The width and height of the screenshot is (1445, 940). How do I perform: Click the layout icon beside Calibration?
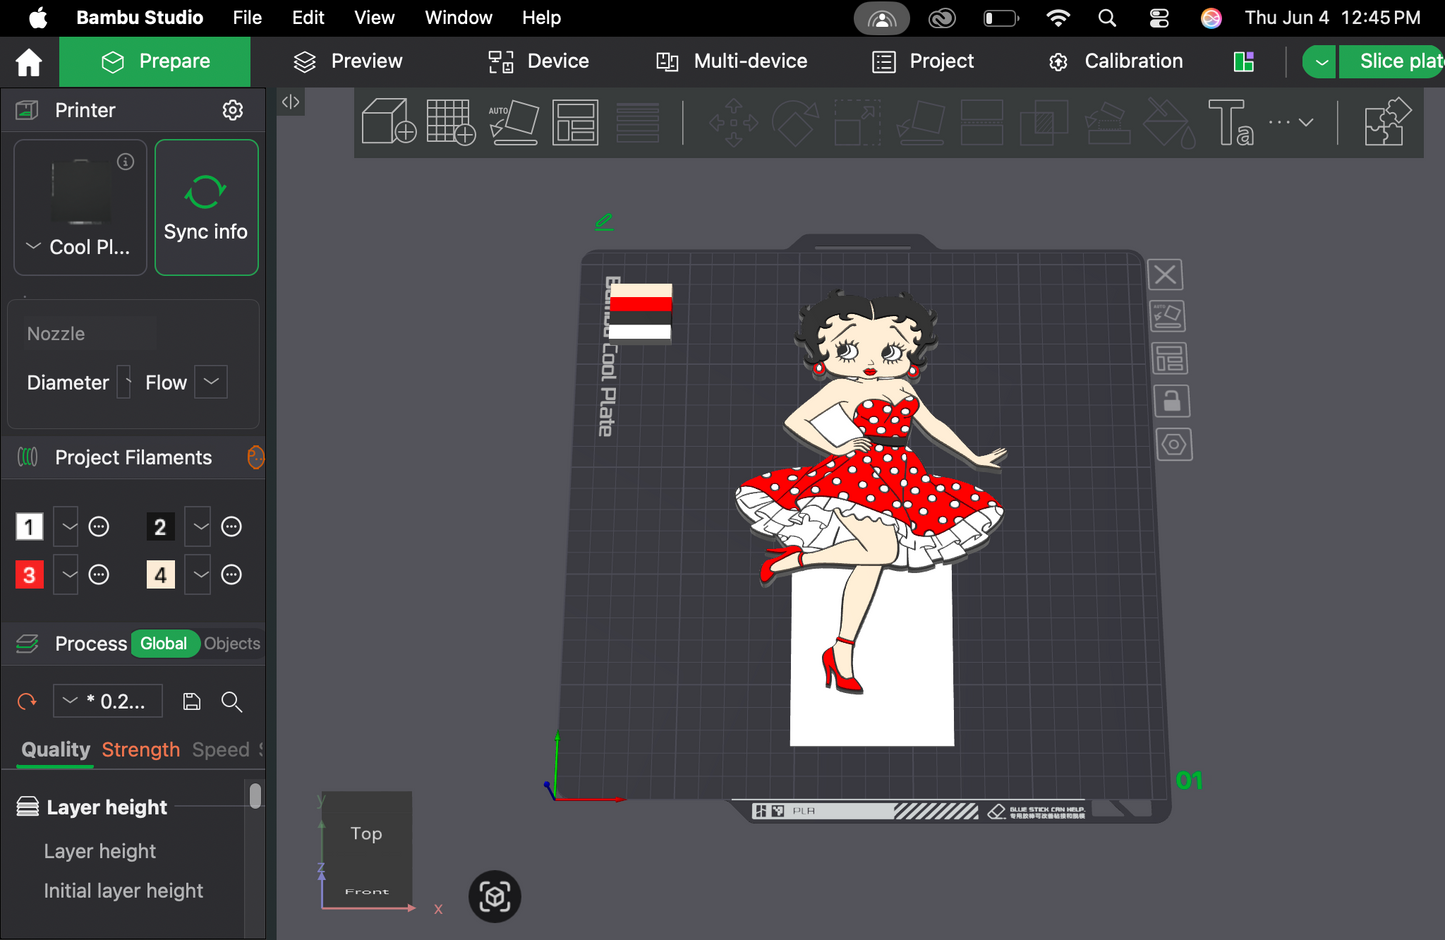(1244, 62)
